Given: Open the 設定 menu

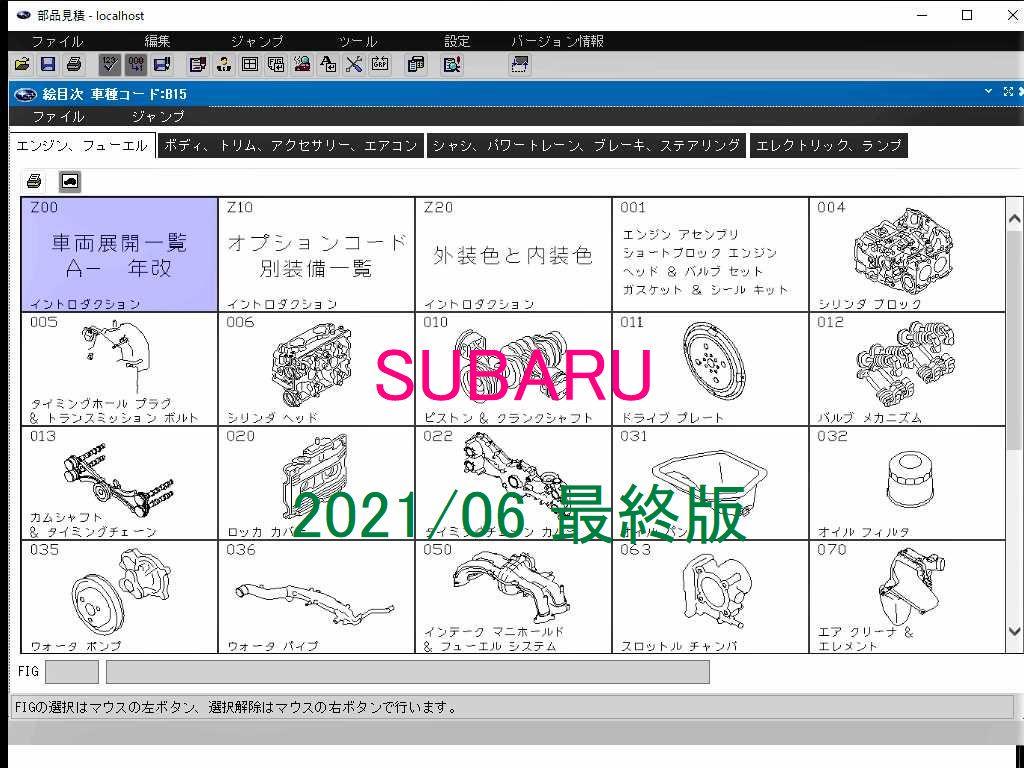Looking at the screenshot, I should pyautogui.click(x=456, y=41).
